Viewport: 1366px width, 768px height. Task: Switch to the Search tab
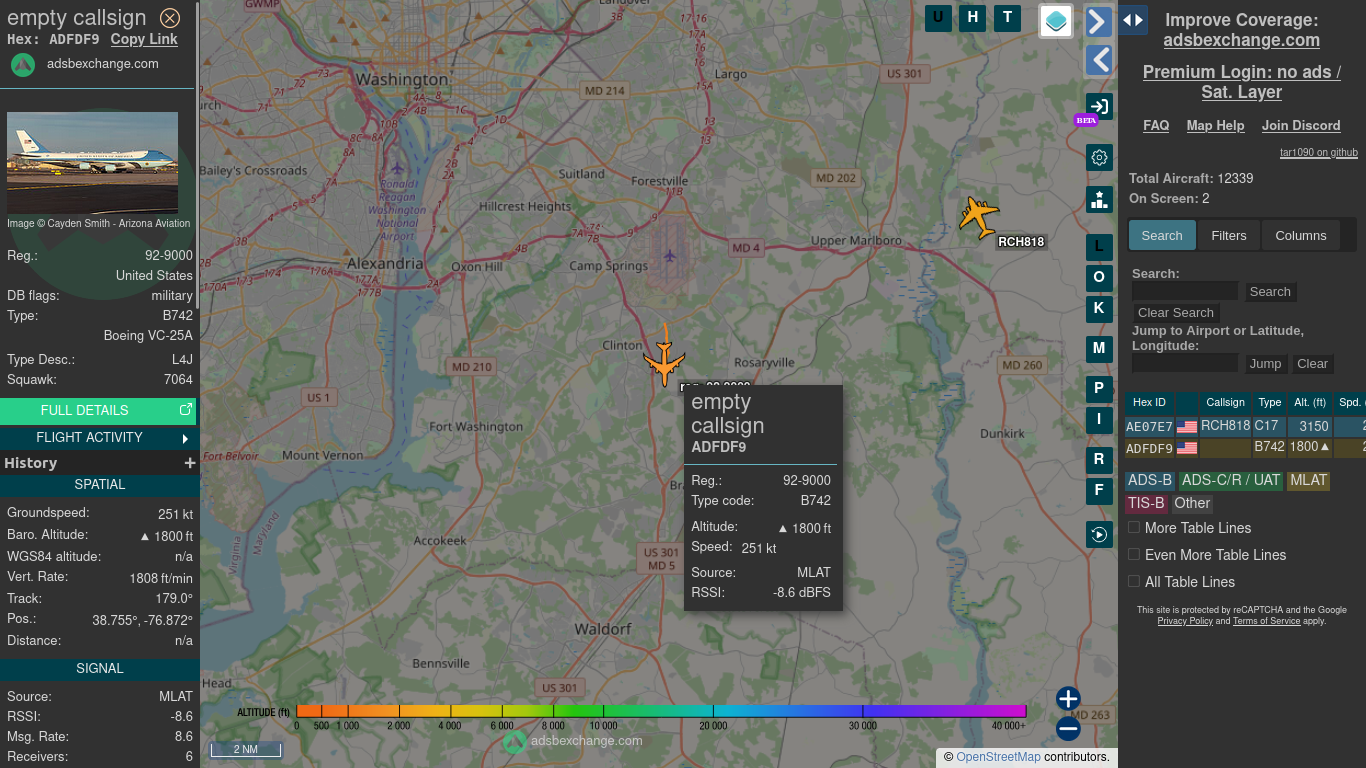[1162, 235]
